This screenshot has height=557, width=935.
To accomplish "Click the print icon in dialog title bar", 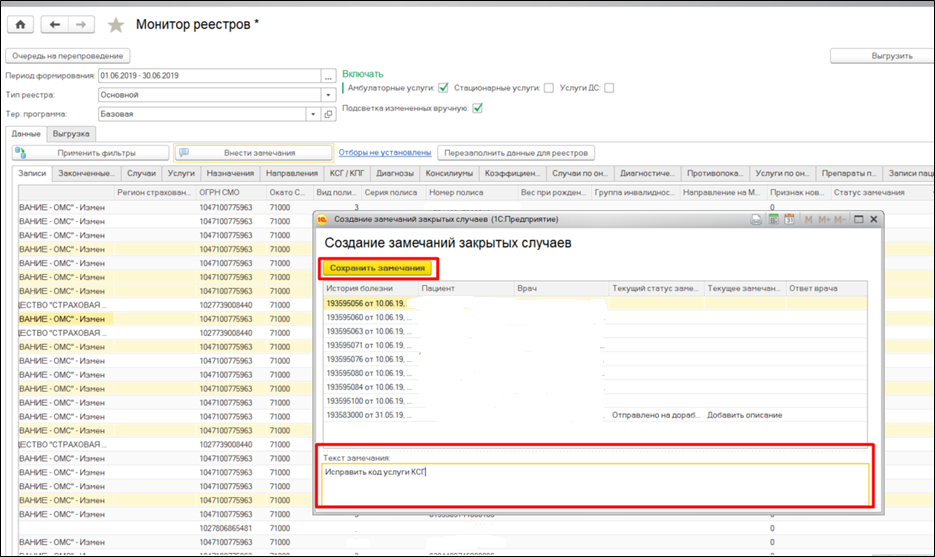I will pos(758,219).
